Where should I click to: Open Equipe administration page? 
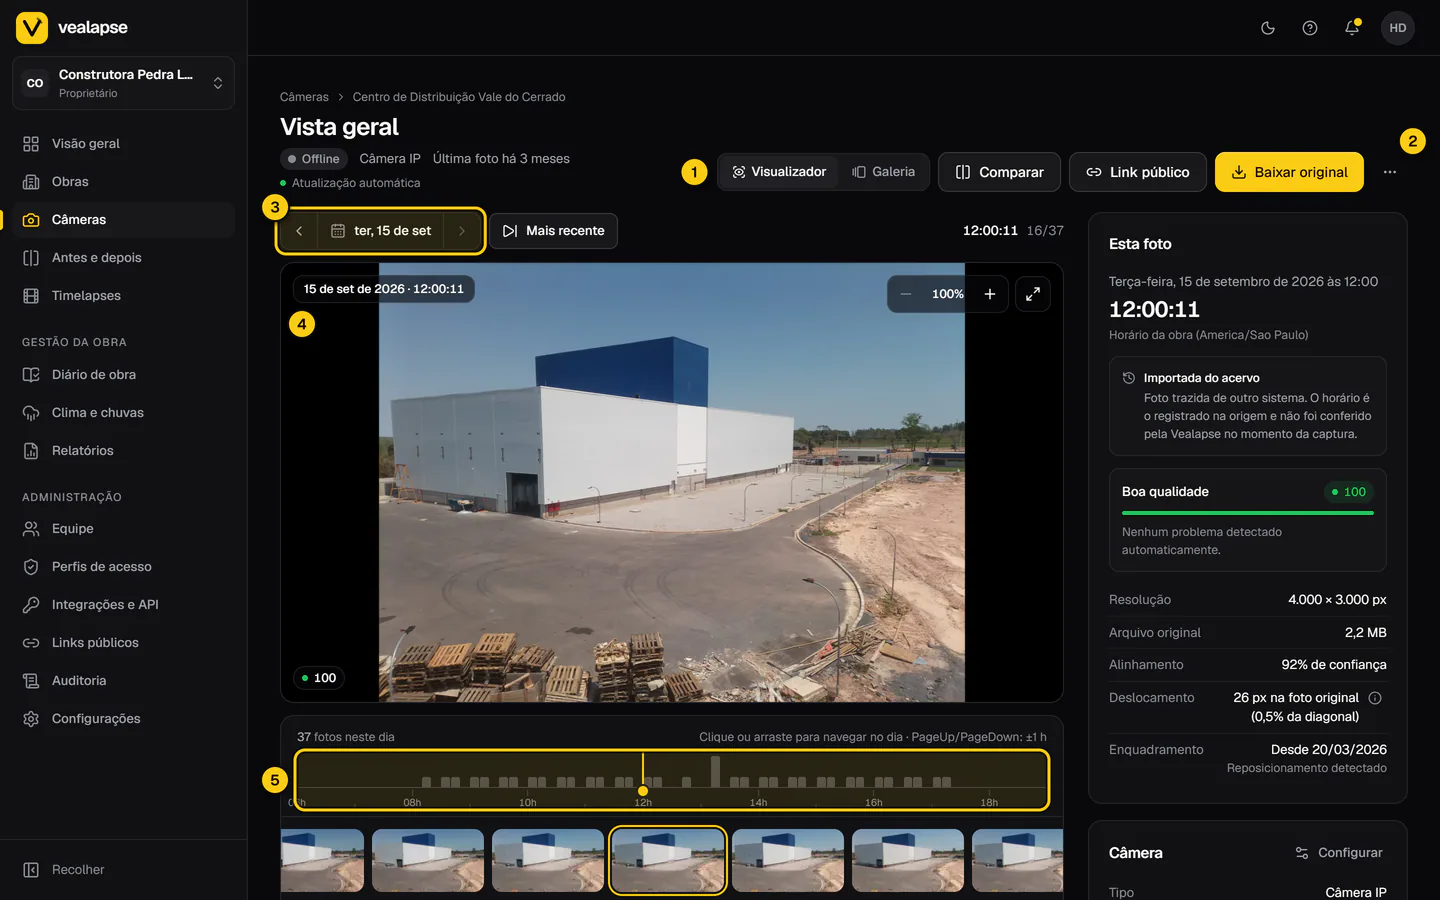124,529
